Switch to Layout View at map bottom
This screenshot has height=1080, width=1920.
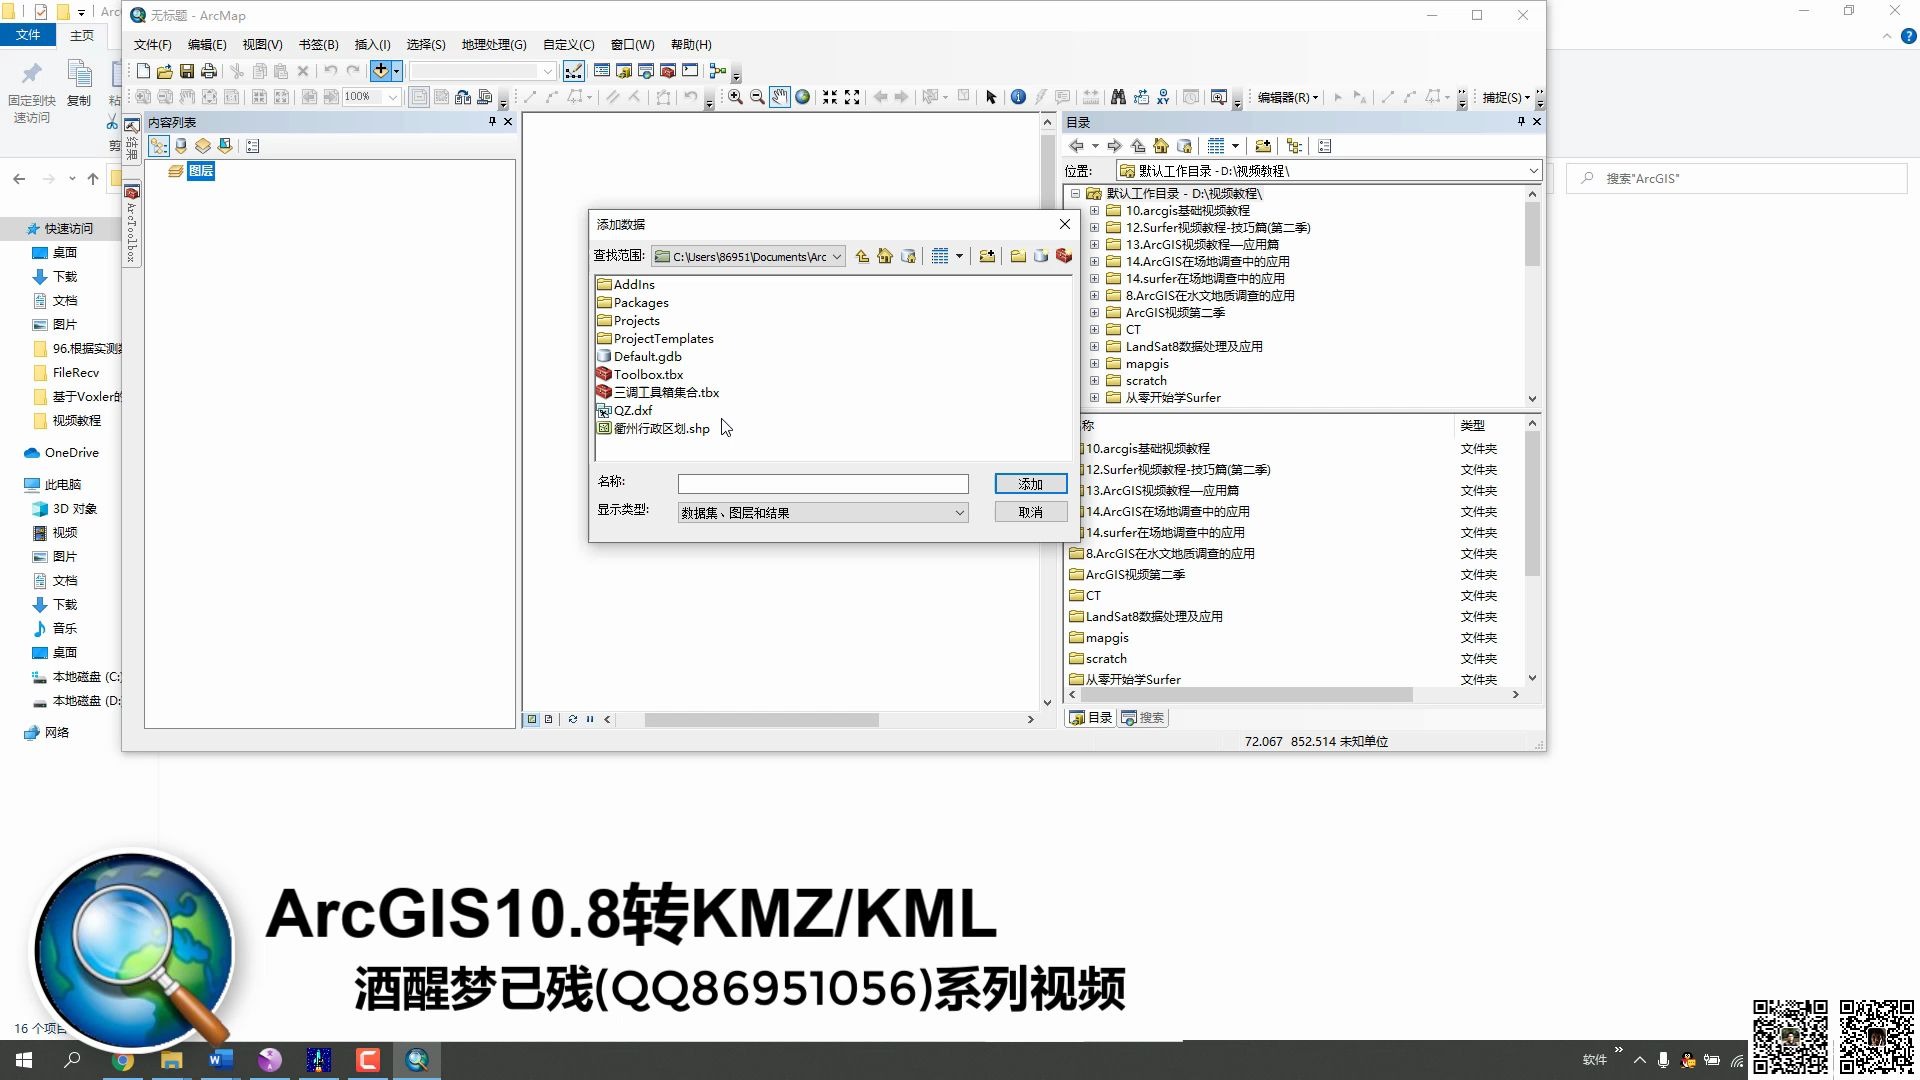548,719
